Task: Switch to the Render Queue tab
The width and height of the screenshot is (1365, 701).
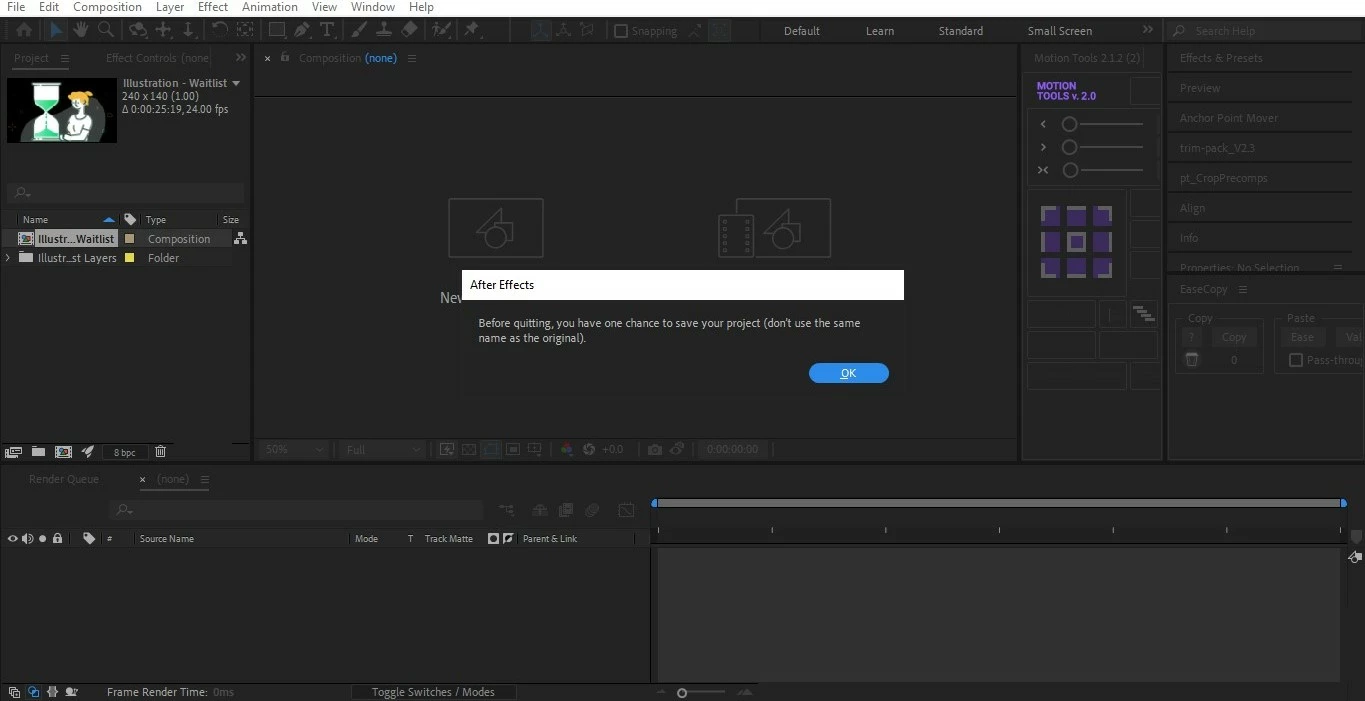Action: pos(63,479)
